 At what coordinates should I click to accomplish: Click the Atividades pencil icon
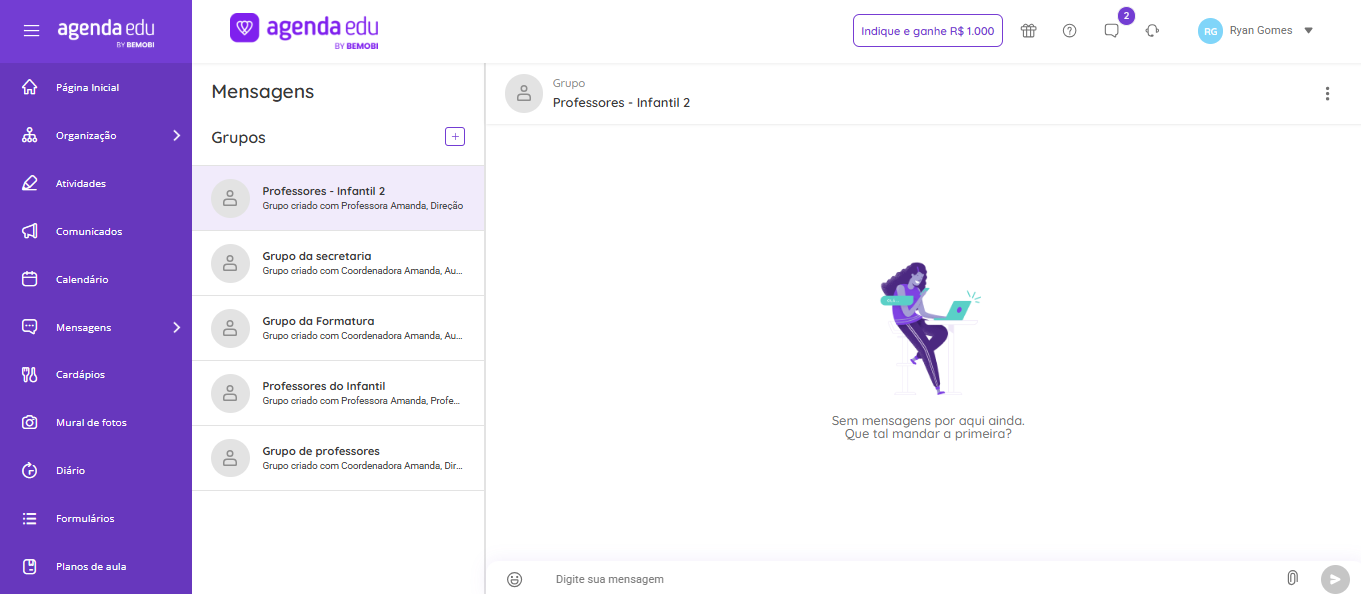point(30,183)
